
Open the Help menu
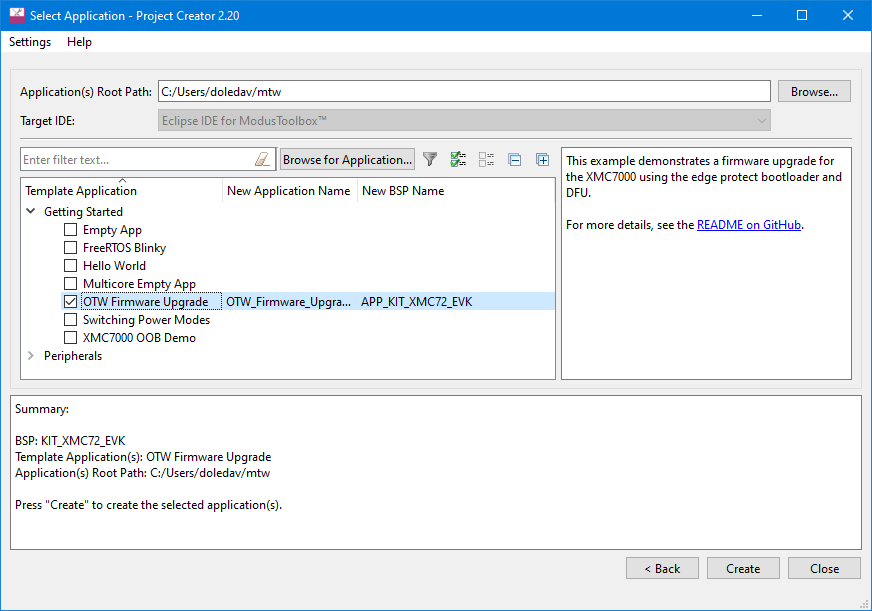79,42
